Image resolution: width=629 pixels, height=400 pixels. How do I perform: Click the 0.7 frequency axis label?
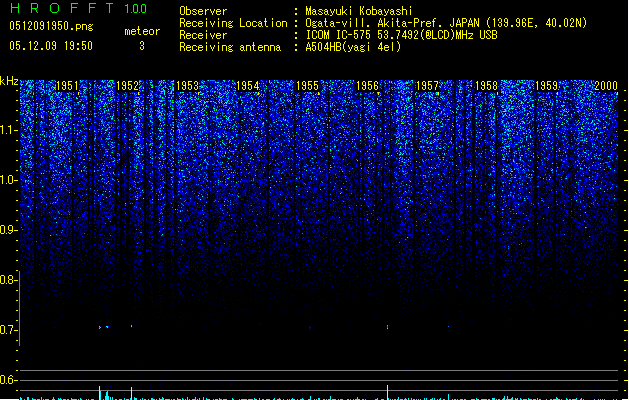click(9, 330)
